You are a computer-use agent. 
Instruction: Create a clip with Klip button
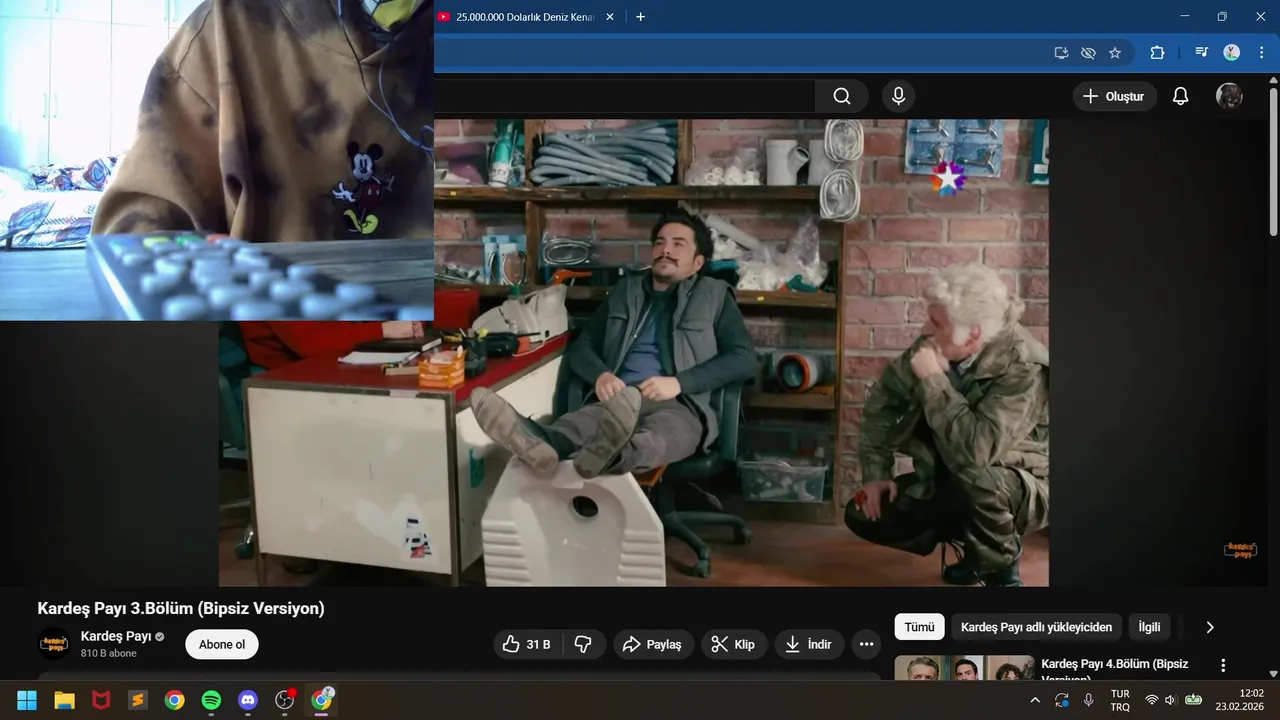(734, 644)
